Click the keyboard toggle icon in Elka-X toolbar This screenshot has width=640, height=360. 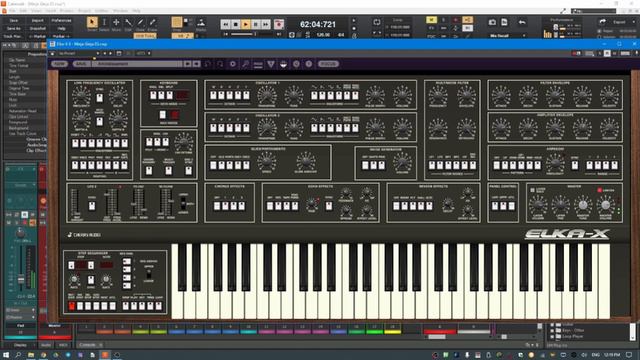(258, 64)
